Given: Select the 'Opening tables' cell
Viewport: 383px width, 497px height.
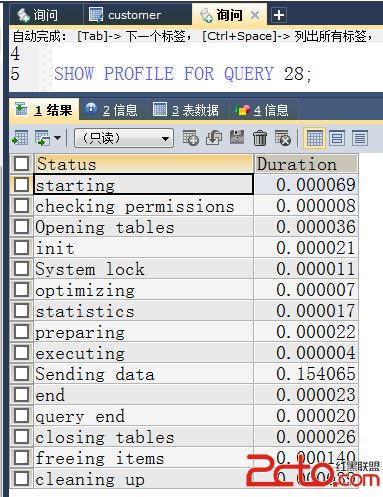Looking at the screenshot, I should (x=144, y=227).
